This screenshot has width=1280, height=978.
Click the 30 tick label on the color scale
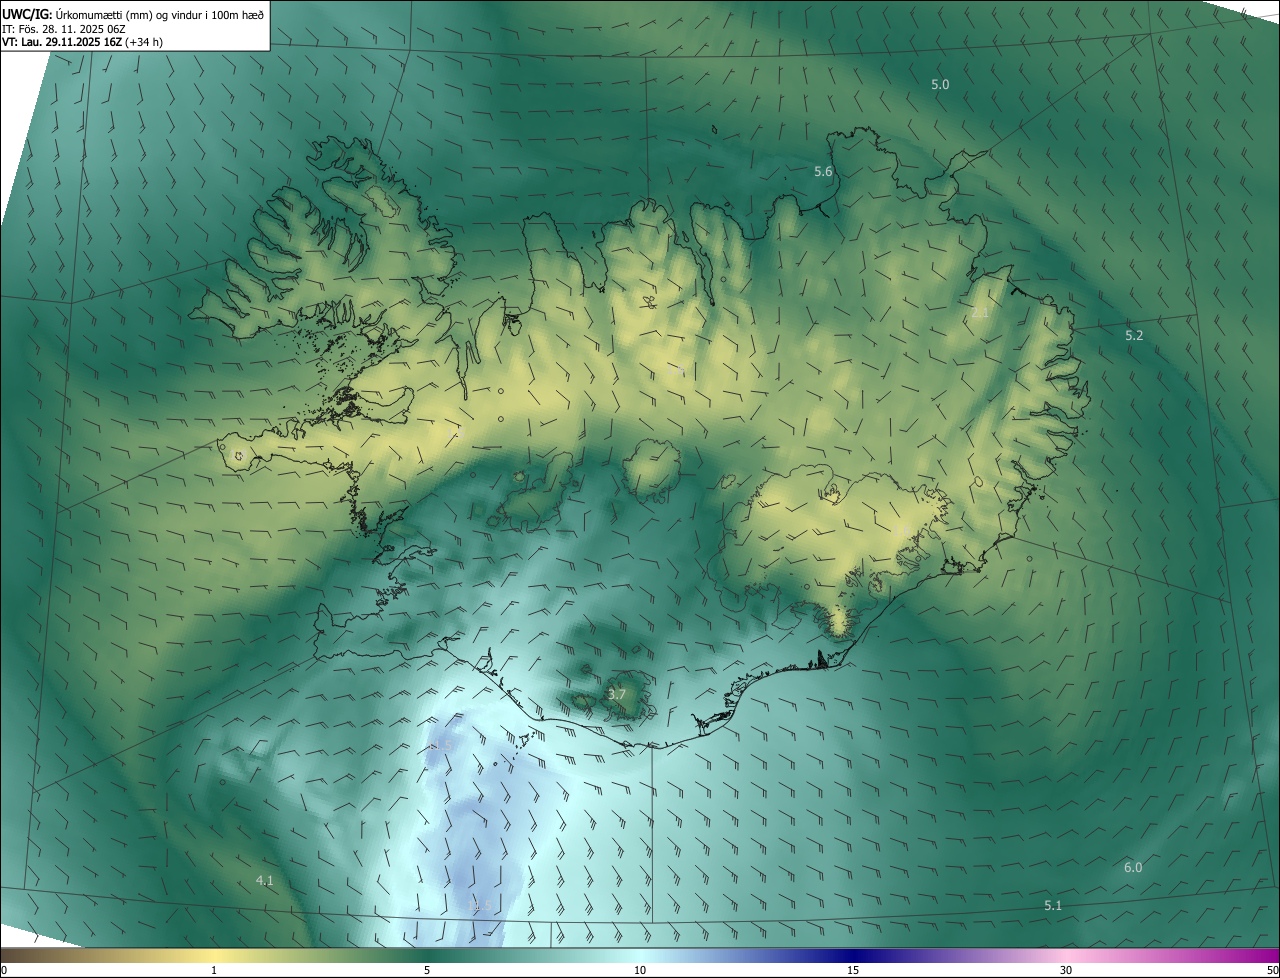click(1066, 970)
